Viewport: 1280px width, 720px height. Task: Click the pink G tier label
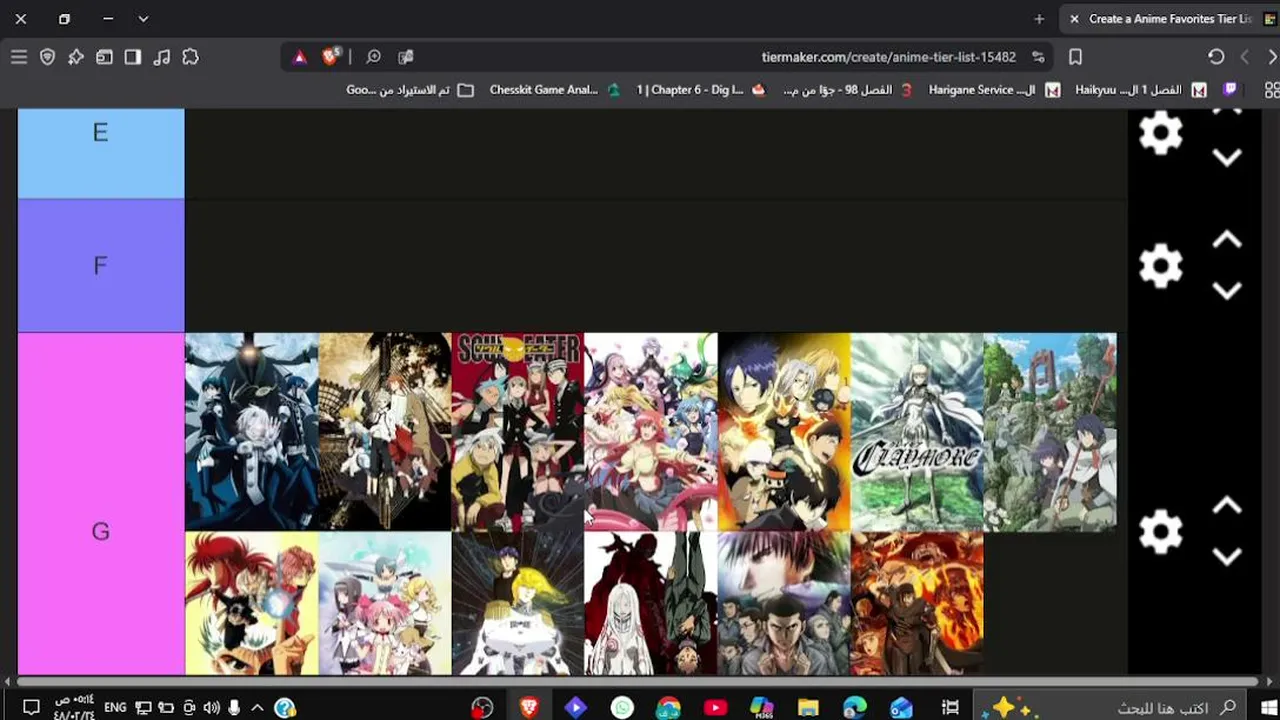[x=101, y=504]
